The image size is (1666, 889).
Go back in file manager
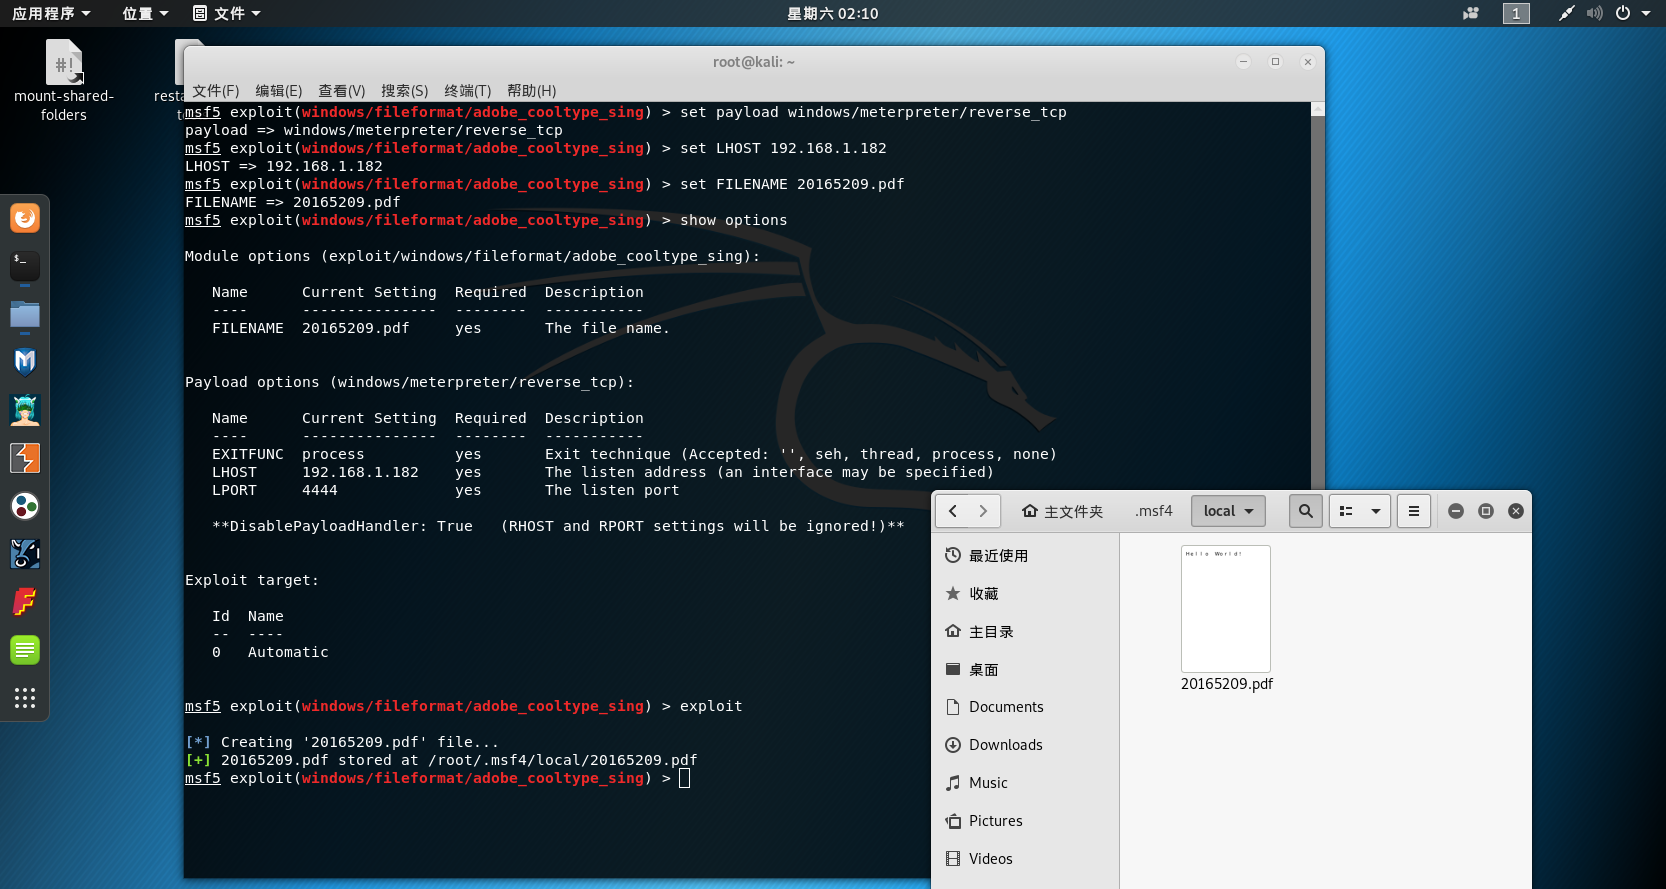click(953, 511)
